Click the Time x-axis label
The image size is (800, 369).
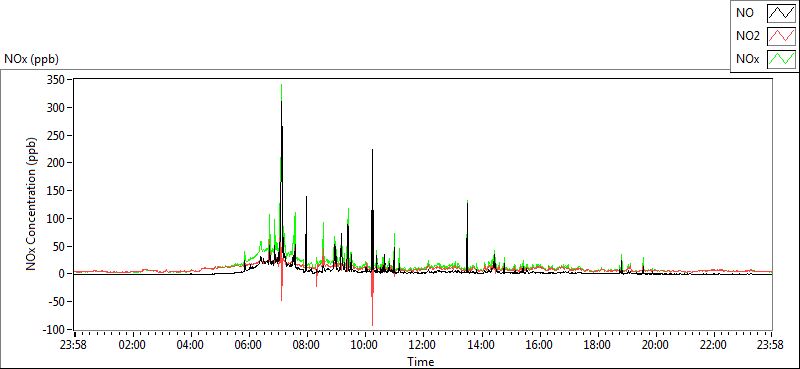pyautogui.click(x=421, y=362)
